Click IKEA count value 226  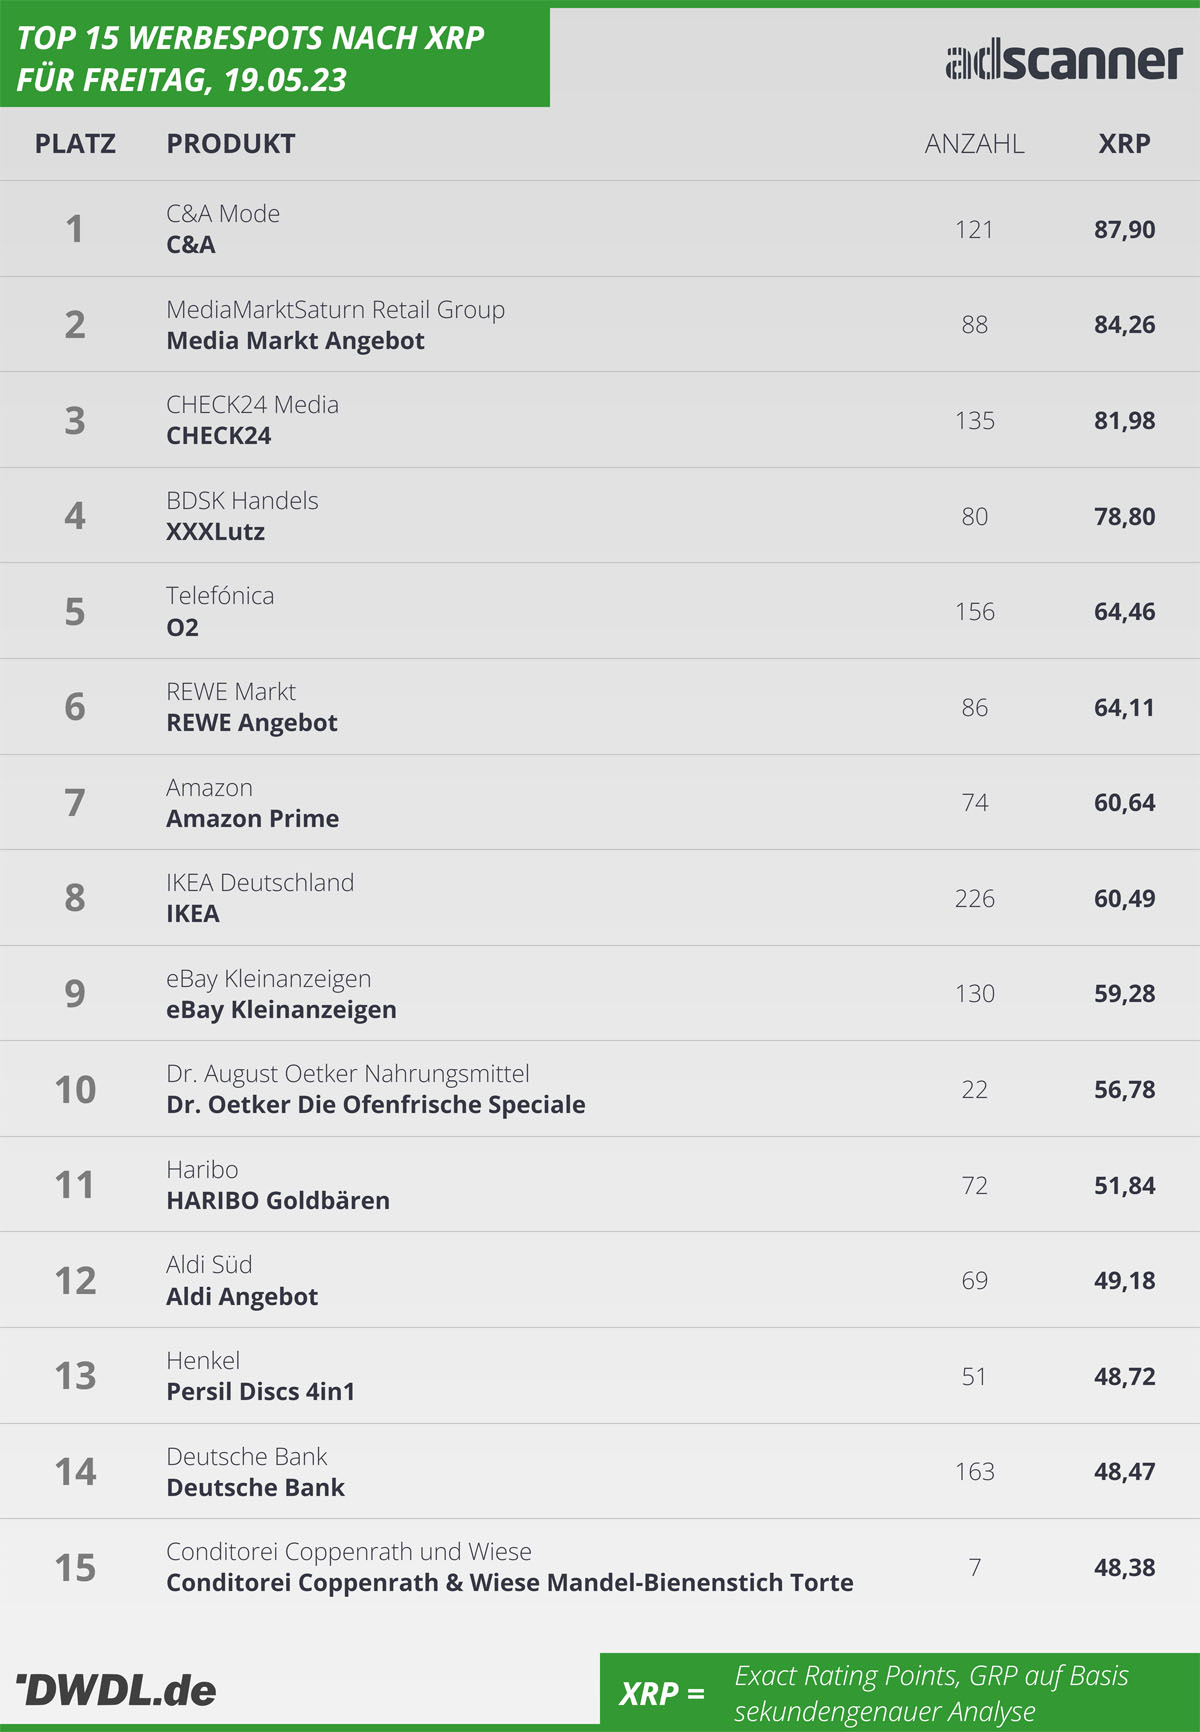(x=975, y=899)
